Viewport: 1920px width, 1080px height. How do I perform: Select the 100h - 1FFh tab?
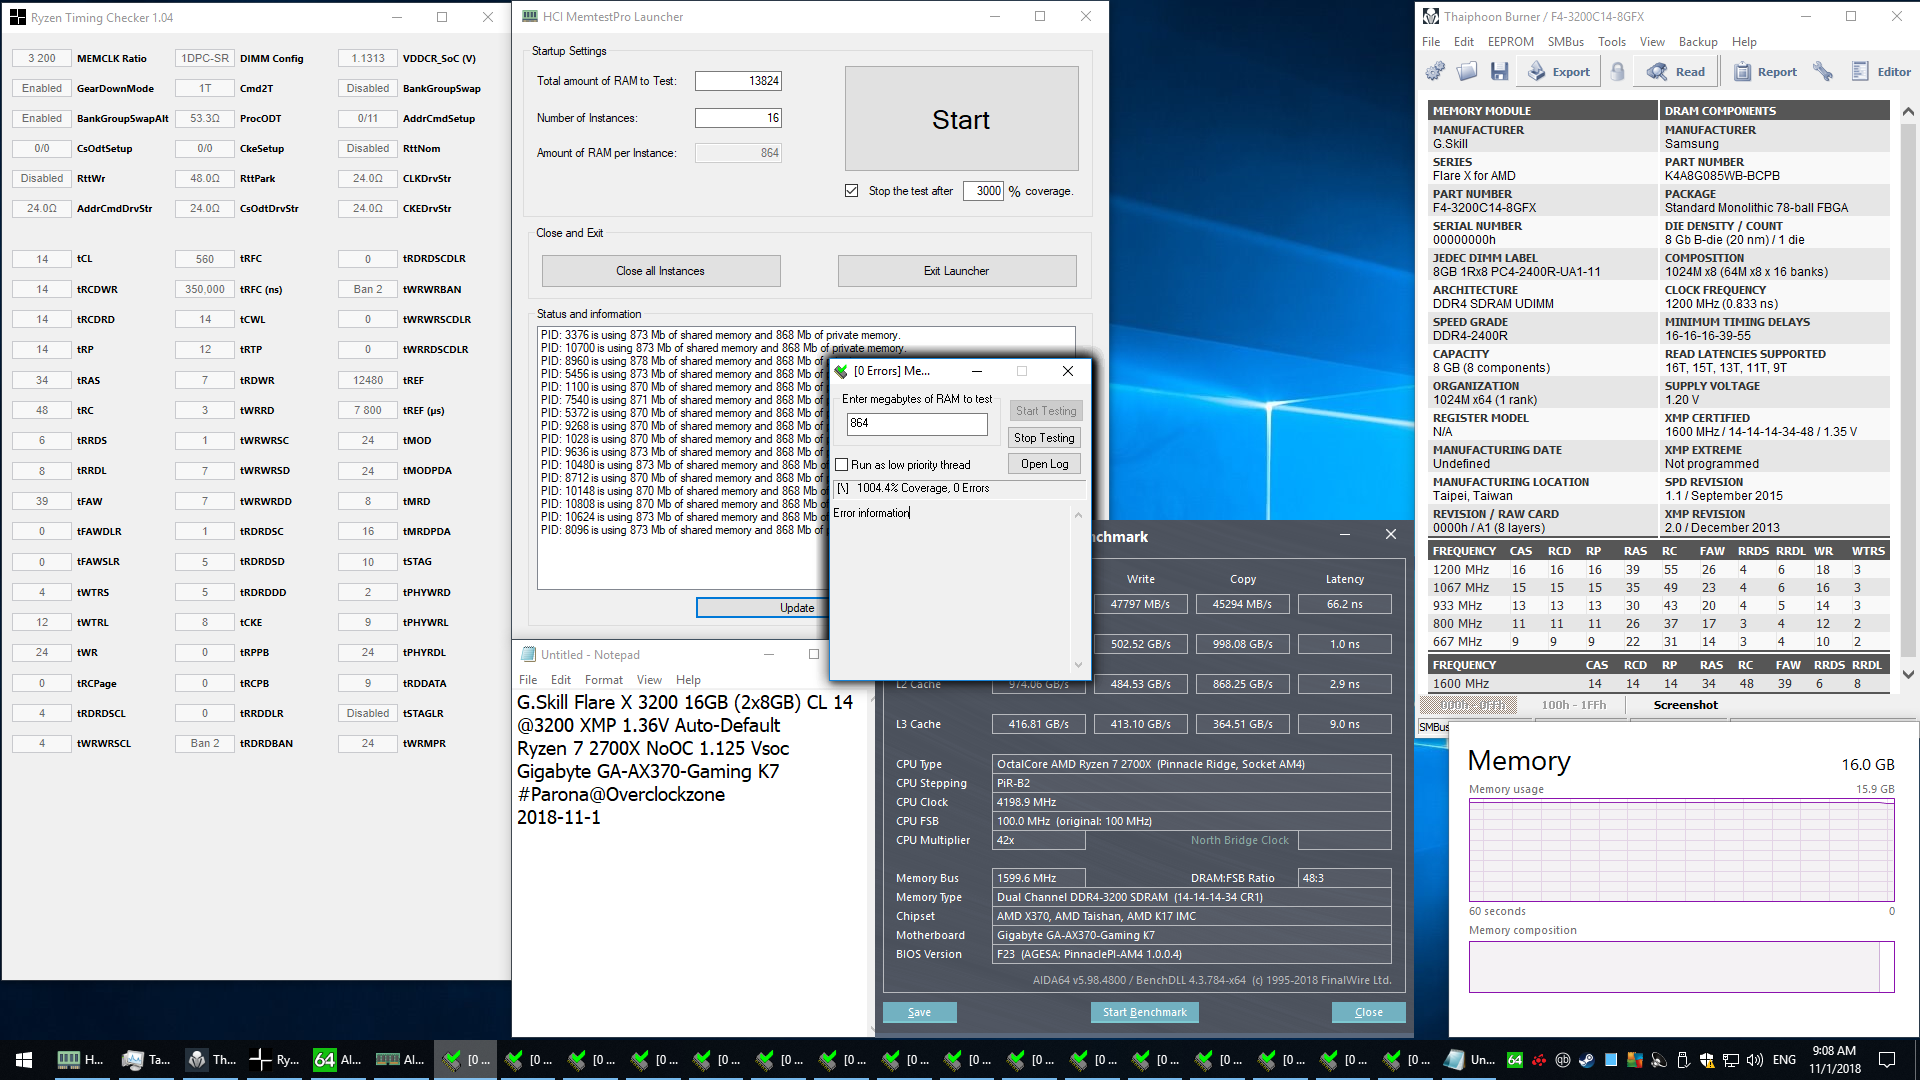coord(1573,705)
